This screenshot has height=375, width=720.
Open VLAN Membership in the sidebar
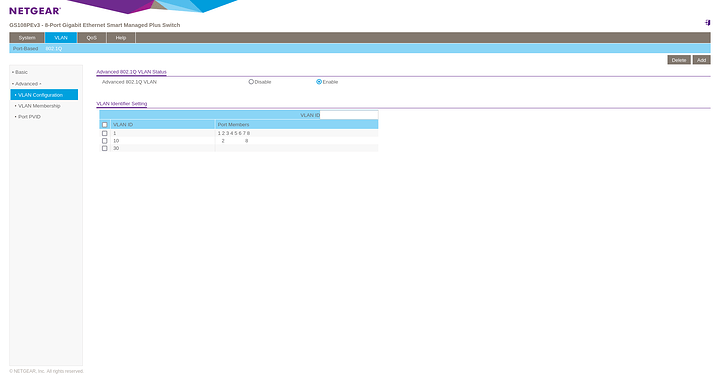coord(39,106)
